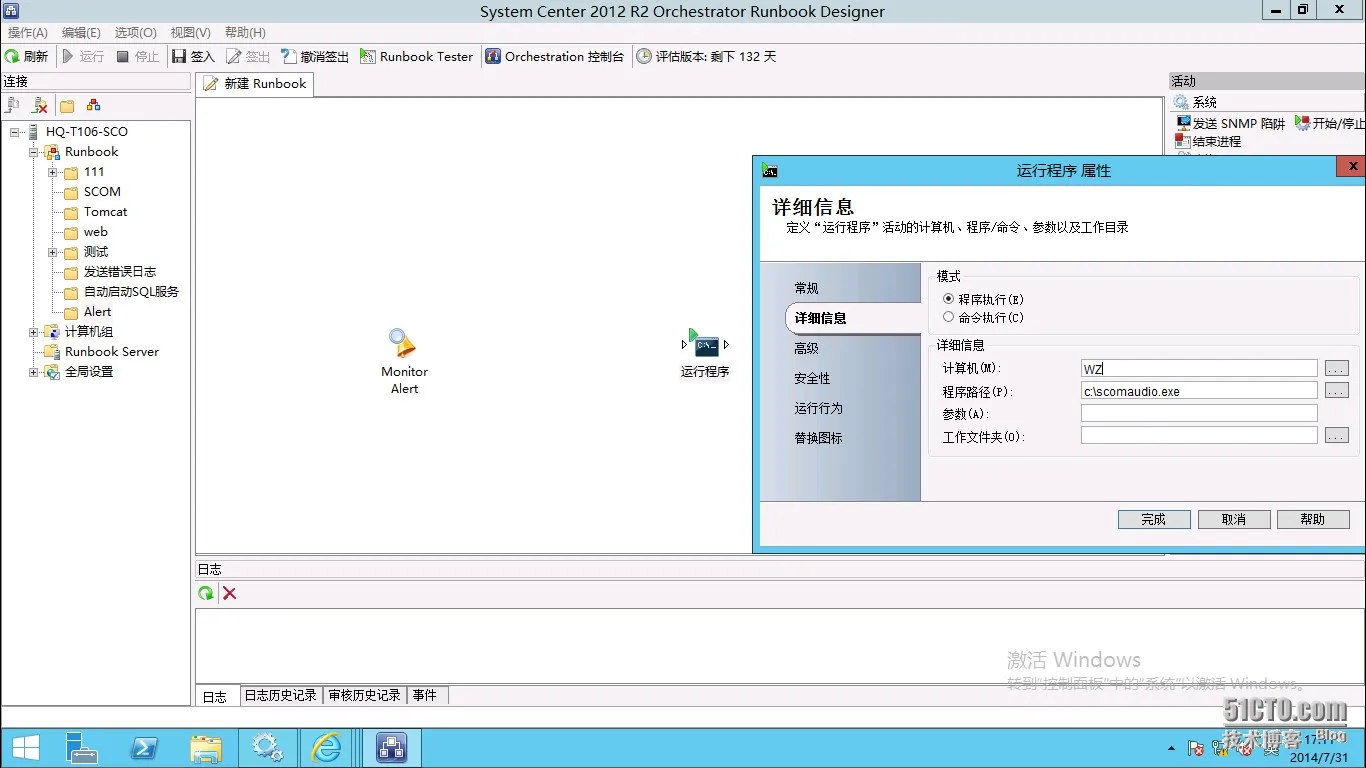Click the 参数 input field

[x=1199, y=413]
